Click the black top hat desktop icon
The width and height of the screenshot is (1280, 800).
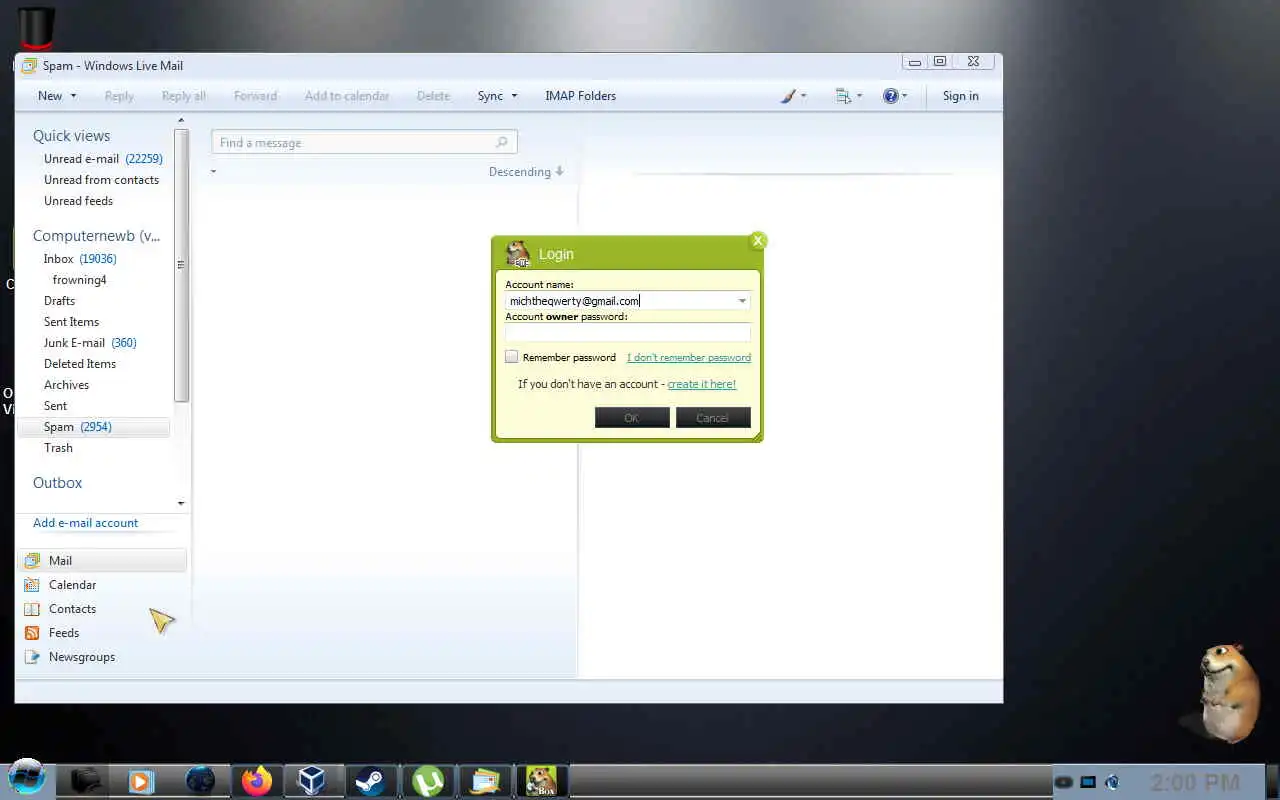coord(36,28)
